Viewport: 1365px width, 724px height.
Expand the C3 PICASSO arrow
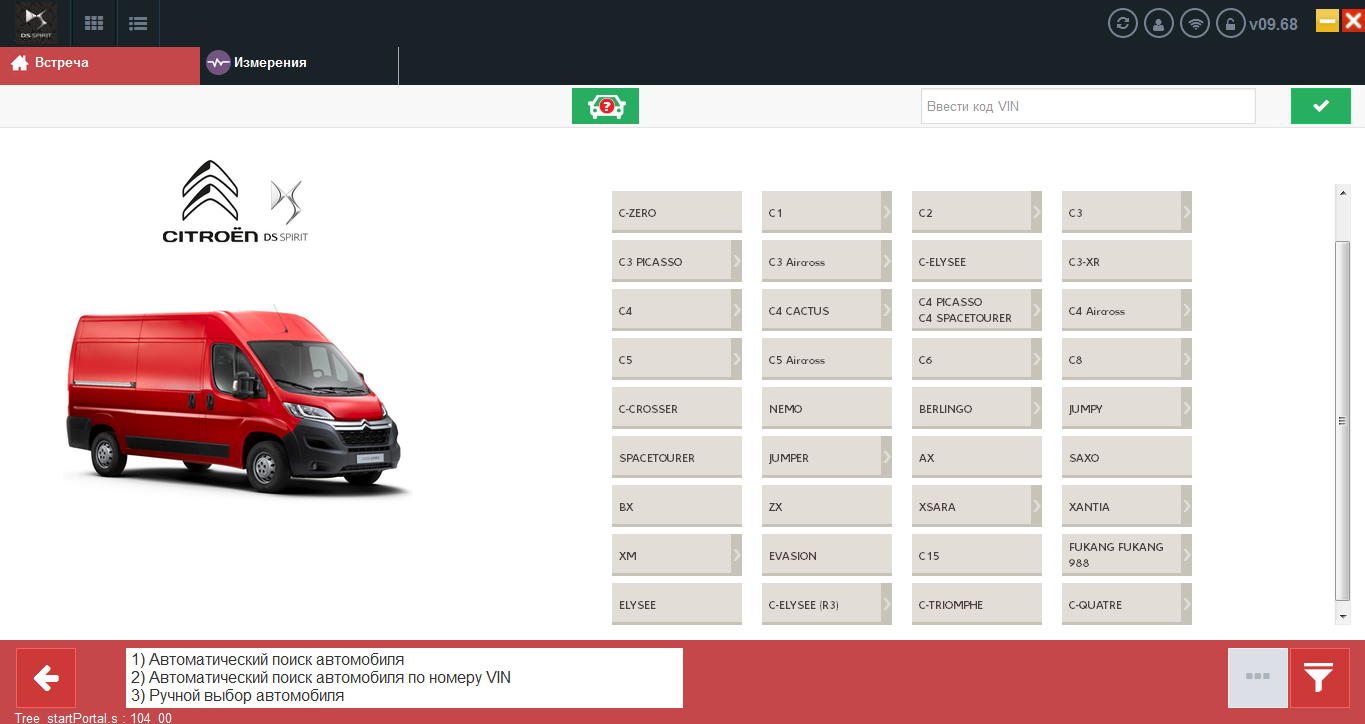pyautogui.click(x=736, y=261)
